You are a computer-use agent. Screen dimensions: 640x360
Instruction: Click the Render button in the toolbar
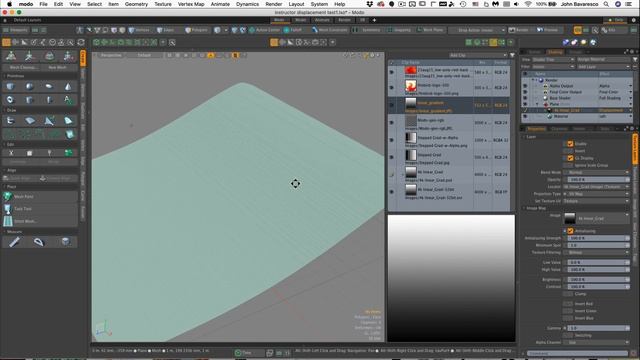coord(520,30)
